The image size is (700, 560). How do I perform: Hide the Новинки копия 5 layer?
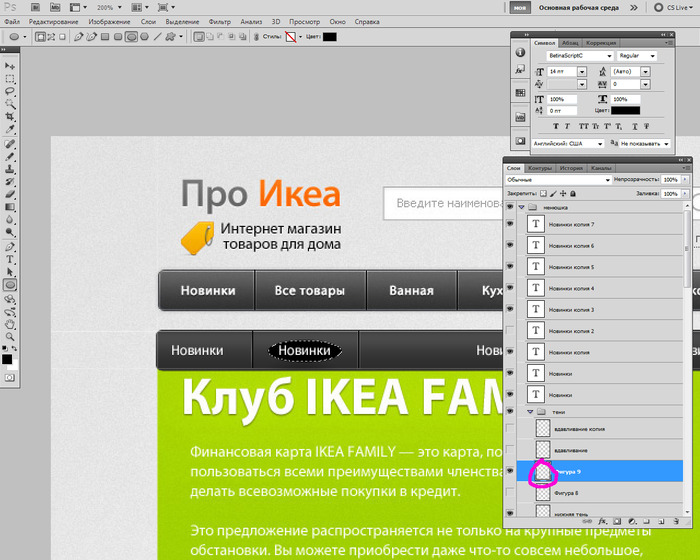[x=510, y=267]
